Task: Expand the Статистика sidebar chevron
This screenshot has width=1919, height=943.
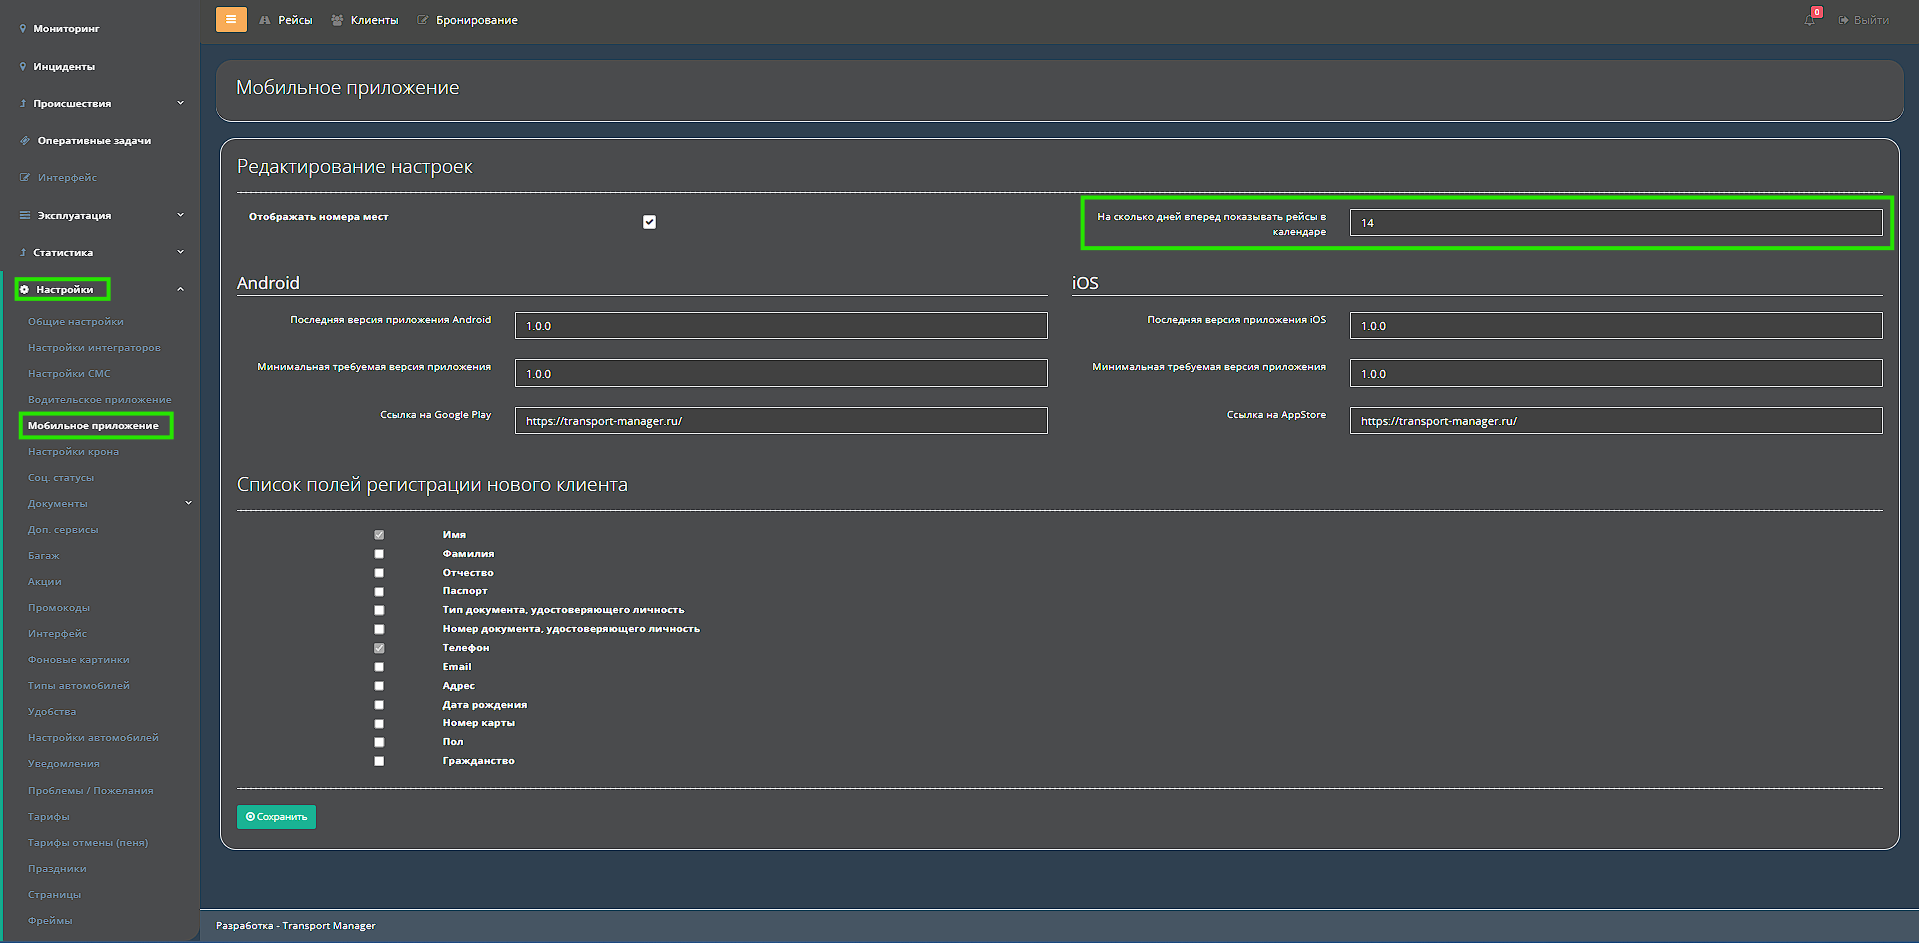Action: point(180,252)
